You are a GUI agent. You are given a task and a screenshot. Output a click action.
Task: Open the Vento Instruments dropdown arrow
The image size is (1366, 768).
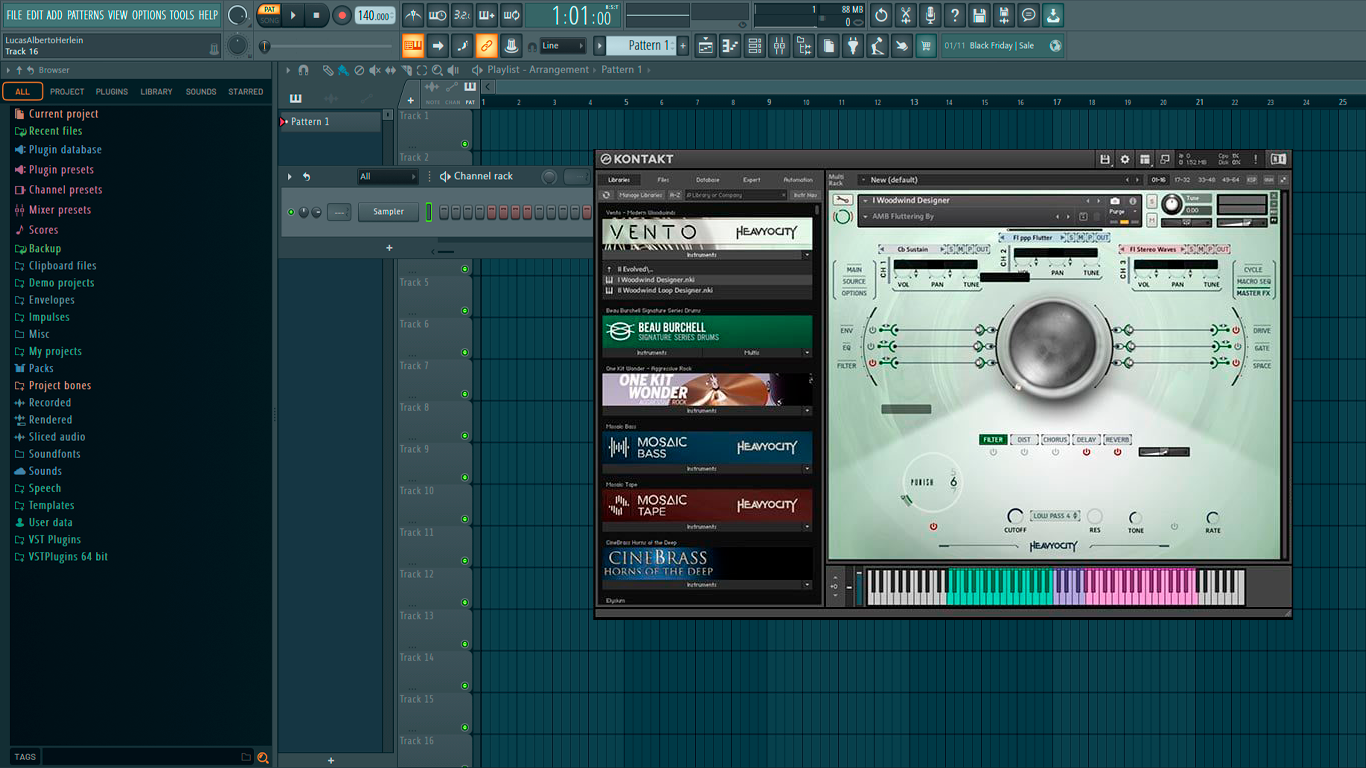[807, 255]
